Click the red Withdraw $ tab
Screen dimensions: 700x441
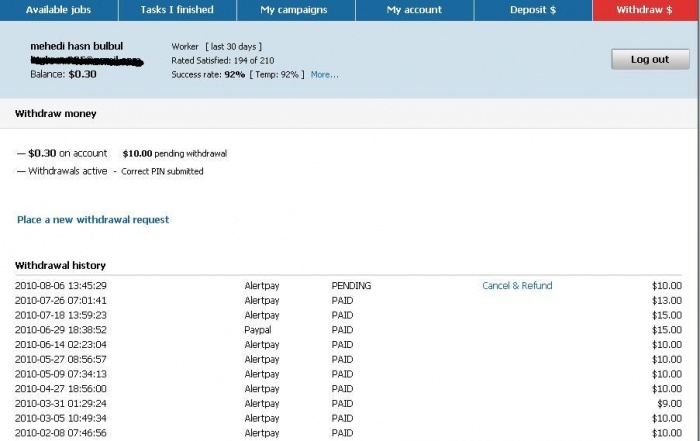point(645,10)
